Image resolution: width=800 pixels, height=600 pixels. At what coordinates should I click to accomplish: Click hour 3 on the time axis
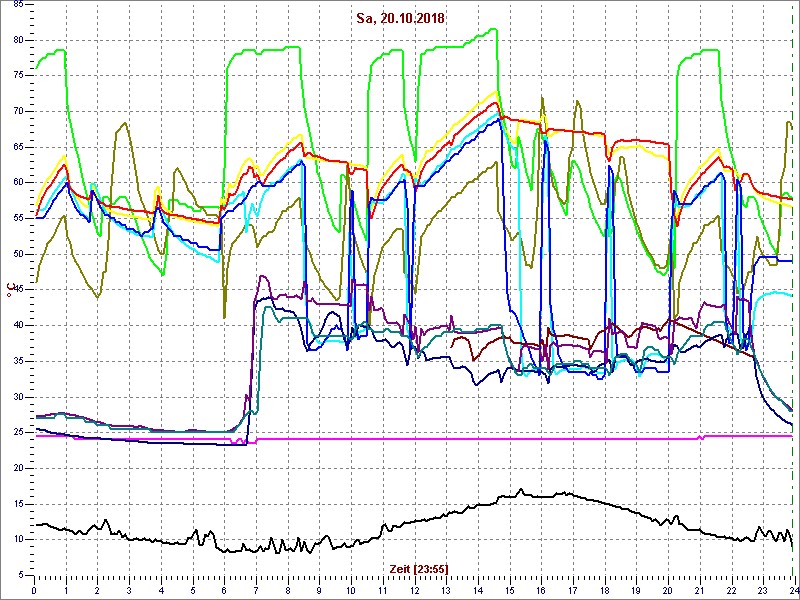click(129, 591)
